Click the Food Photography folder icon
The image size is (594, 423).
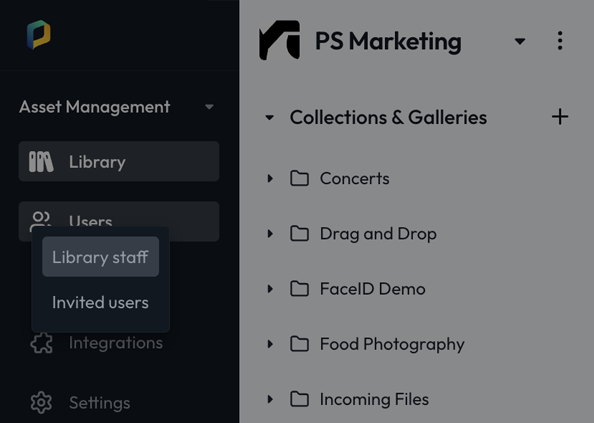[x=299, y=344]
